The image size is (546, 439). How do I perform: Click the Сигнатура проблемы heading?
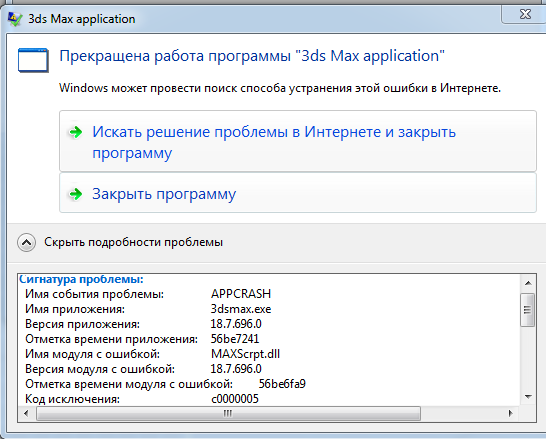[81, 279]
